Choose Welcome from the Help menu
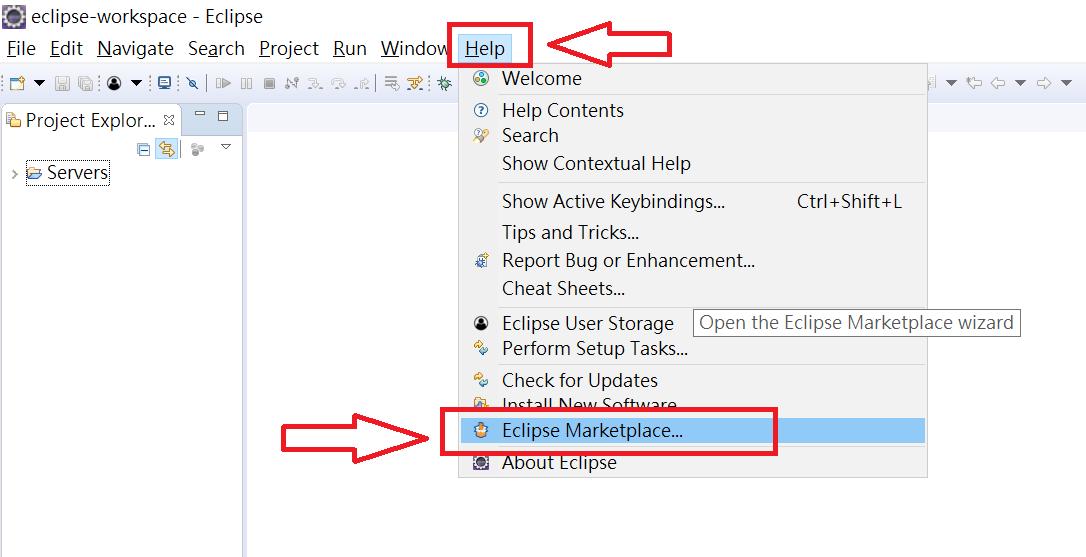The width and height of the screenshot is (1086, 557). pyautogui.click(x=693, y=78)
